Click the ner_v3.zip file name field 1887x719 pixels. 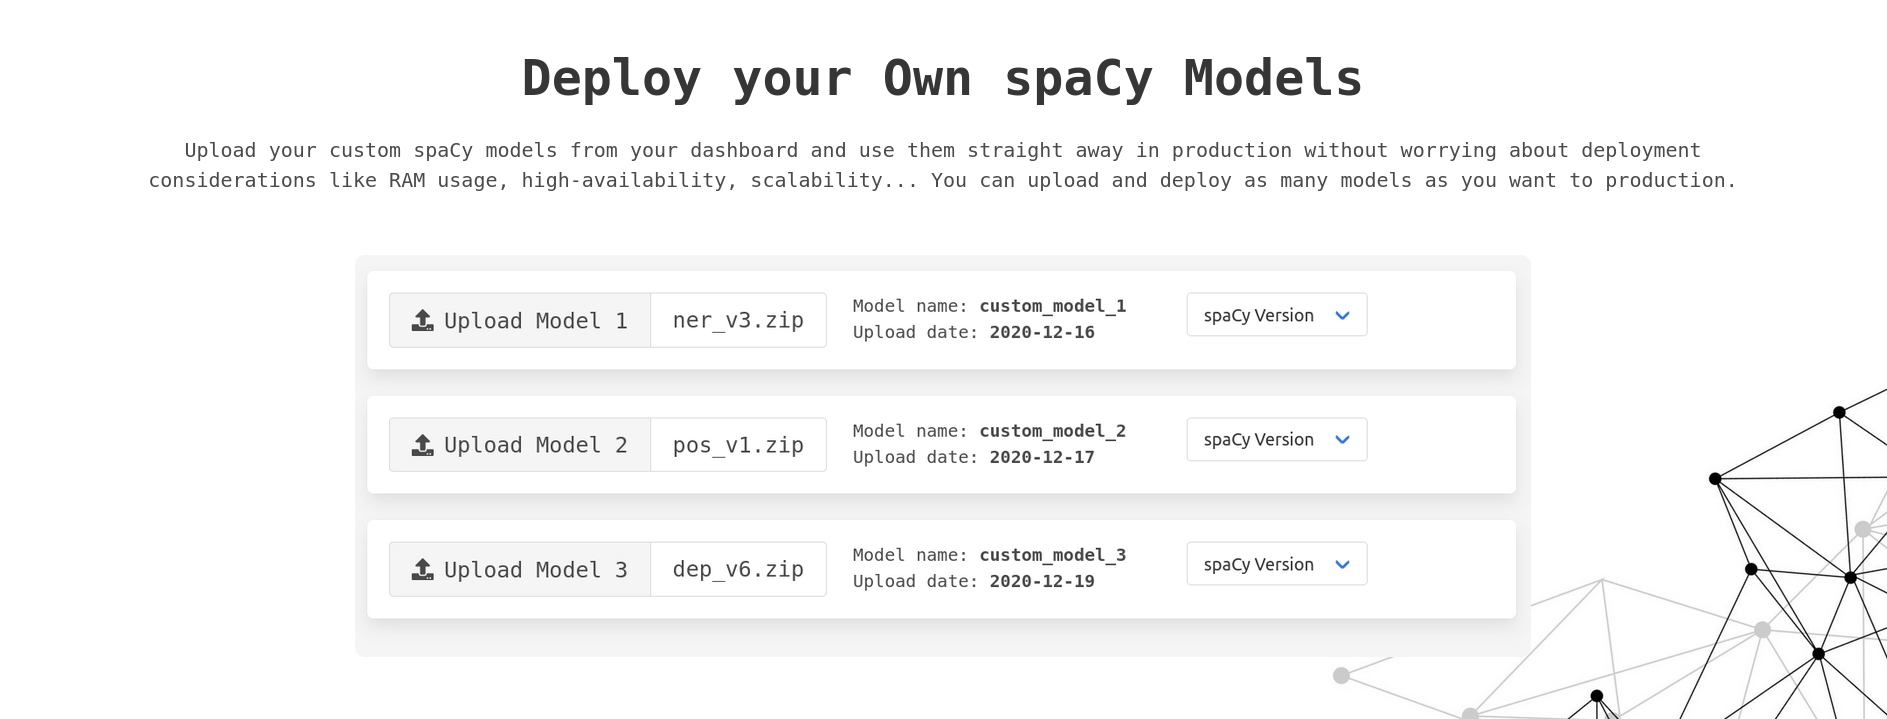[x=738, y=320]
